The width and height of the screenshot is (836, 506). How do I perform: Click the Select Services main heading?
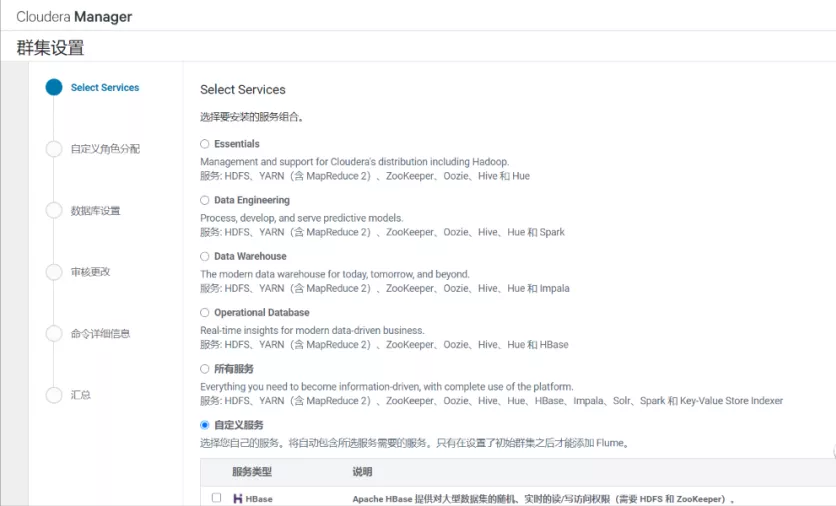point(243,90)
